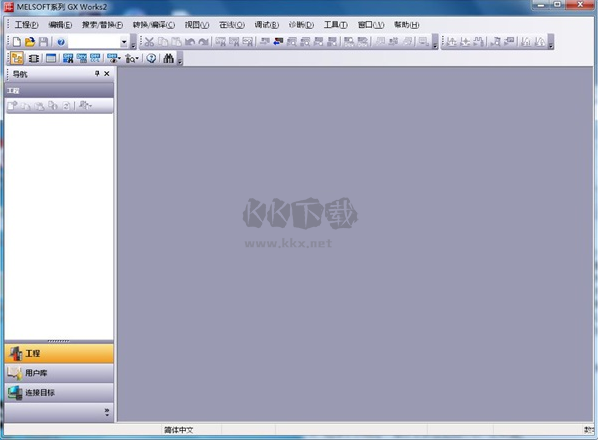
Task: Open the 工具(T) menu
Action: (x=336, y=25)
